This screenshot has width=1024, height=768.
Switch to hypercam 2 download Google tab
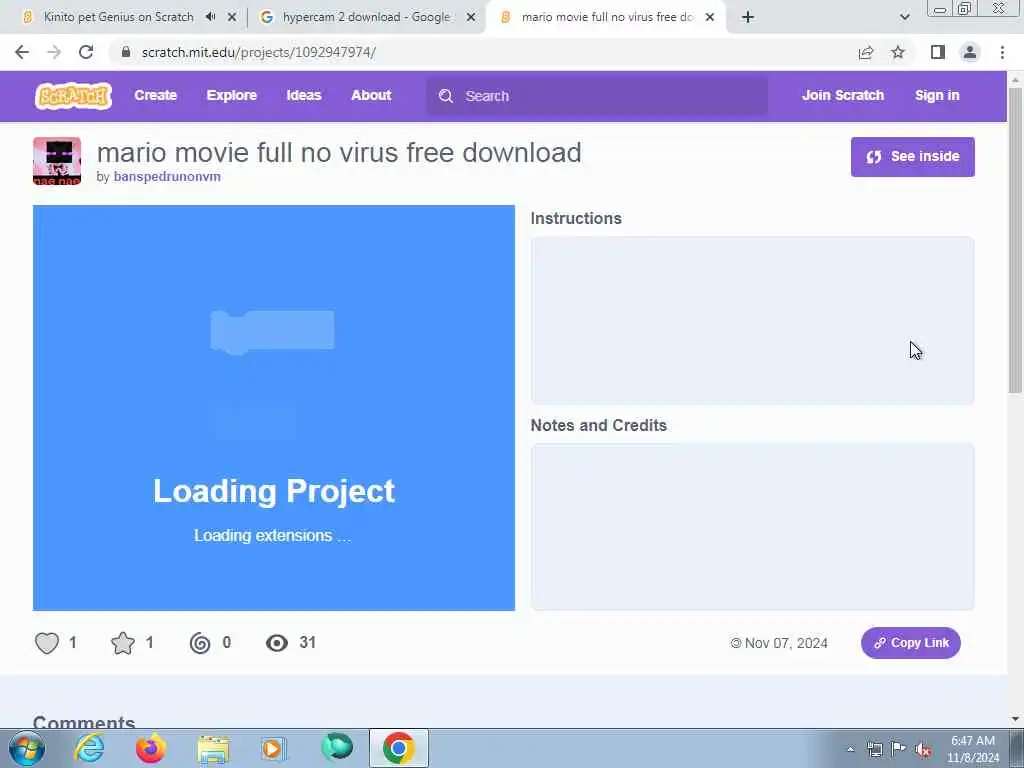[366, 17]
